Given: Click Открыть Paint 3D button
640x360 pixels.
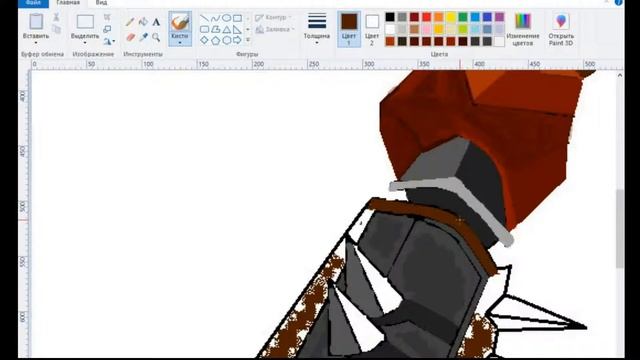Looking at the screenshot, I should coord(561,29).
